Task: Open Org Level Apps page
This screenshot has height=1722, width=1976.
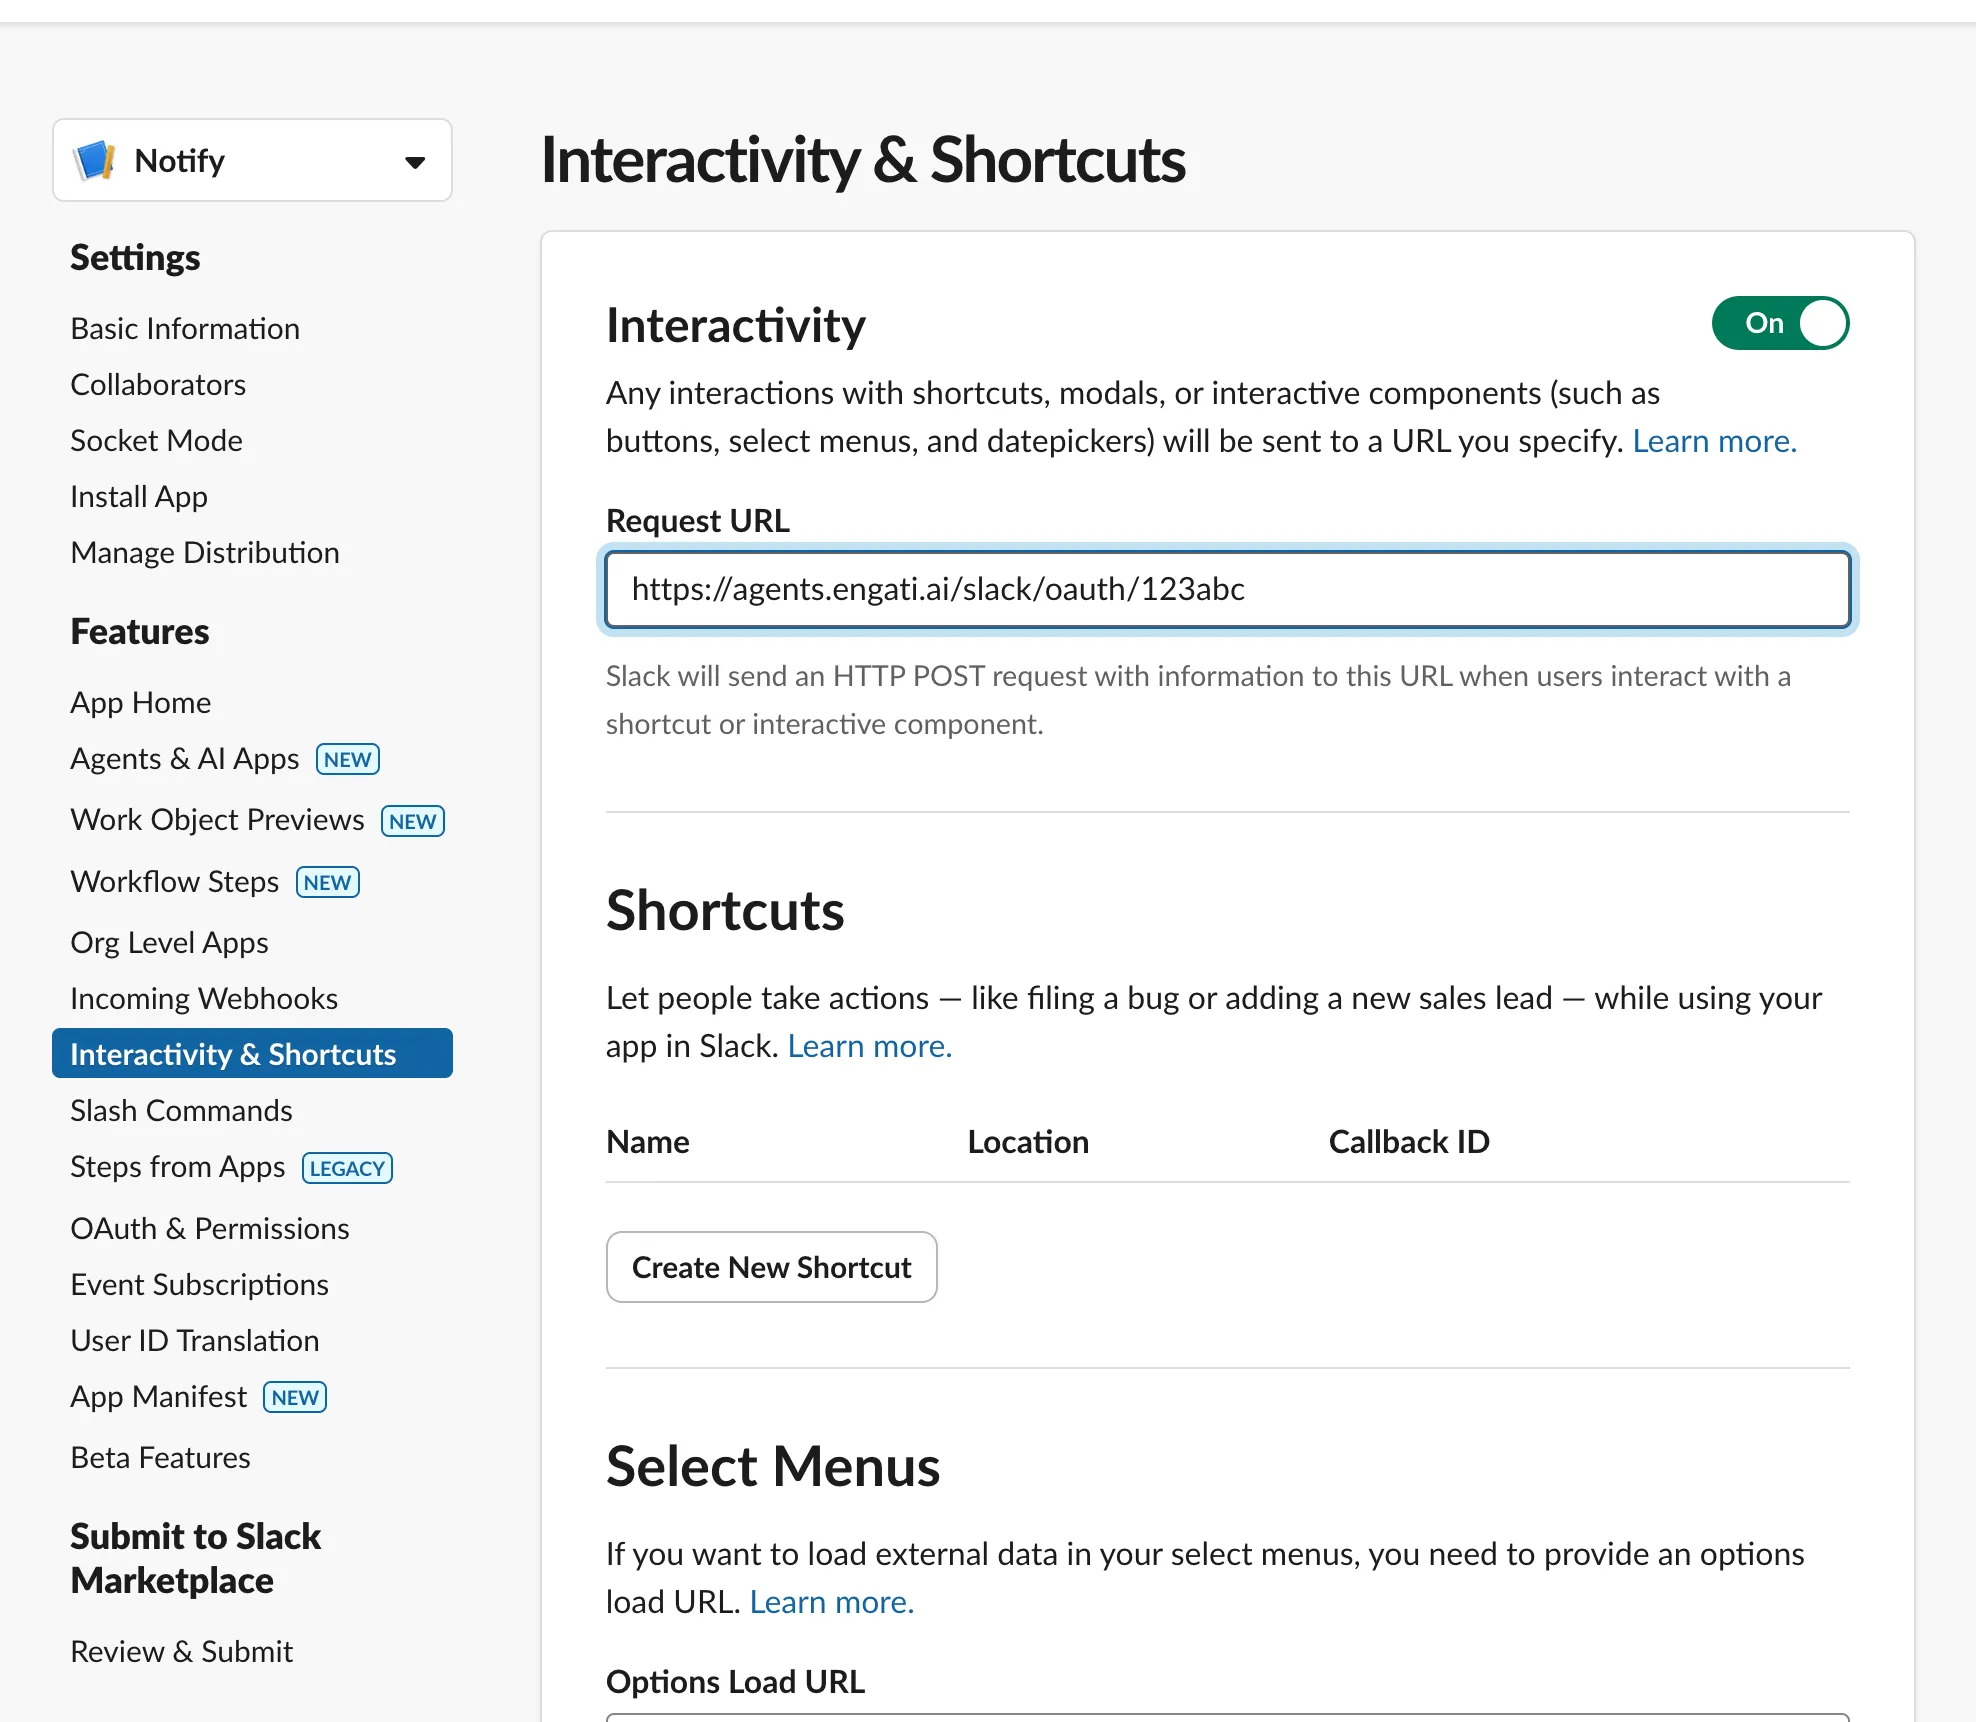Action: 169,942
